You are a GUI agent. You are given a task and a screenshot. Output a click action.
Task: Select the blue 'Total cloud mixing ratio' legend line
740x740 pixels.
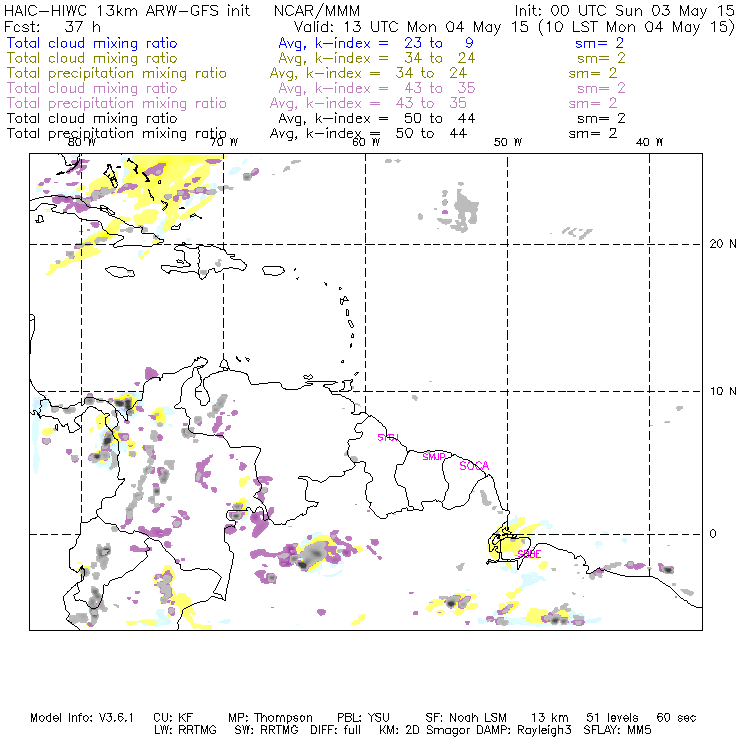(92, 43)
